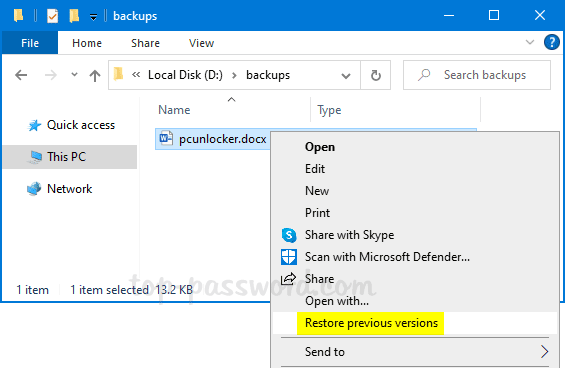Image resolution: width=565 pixels, height=368 pixels.
Task: Click the Microsoft Defender shield icon
Action: click(289, 257)
